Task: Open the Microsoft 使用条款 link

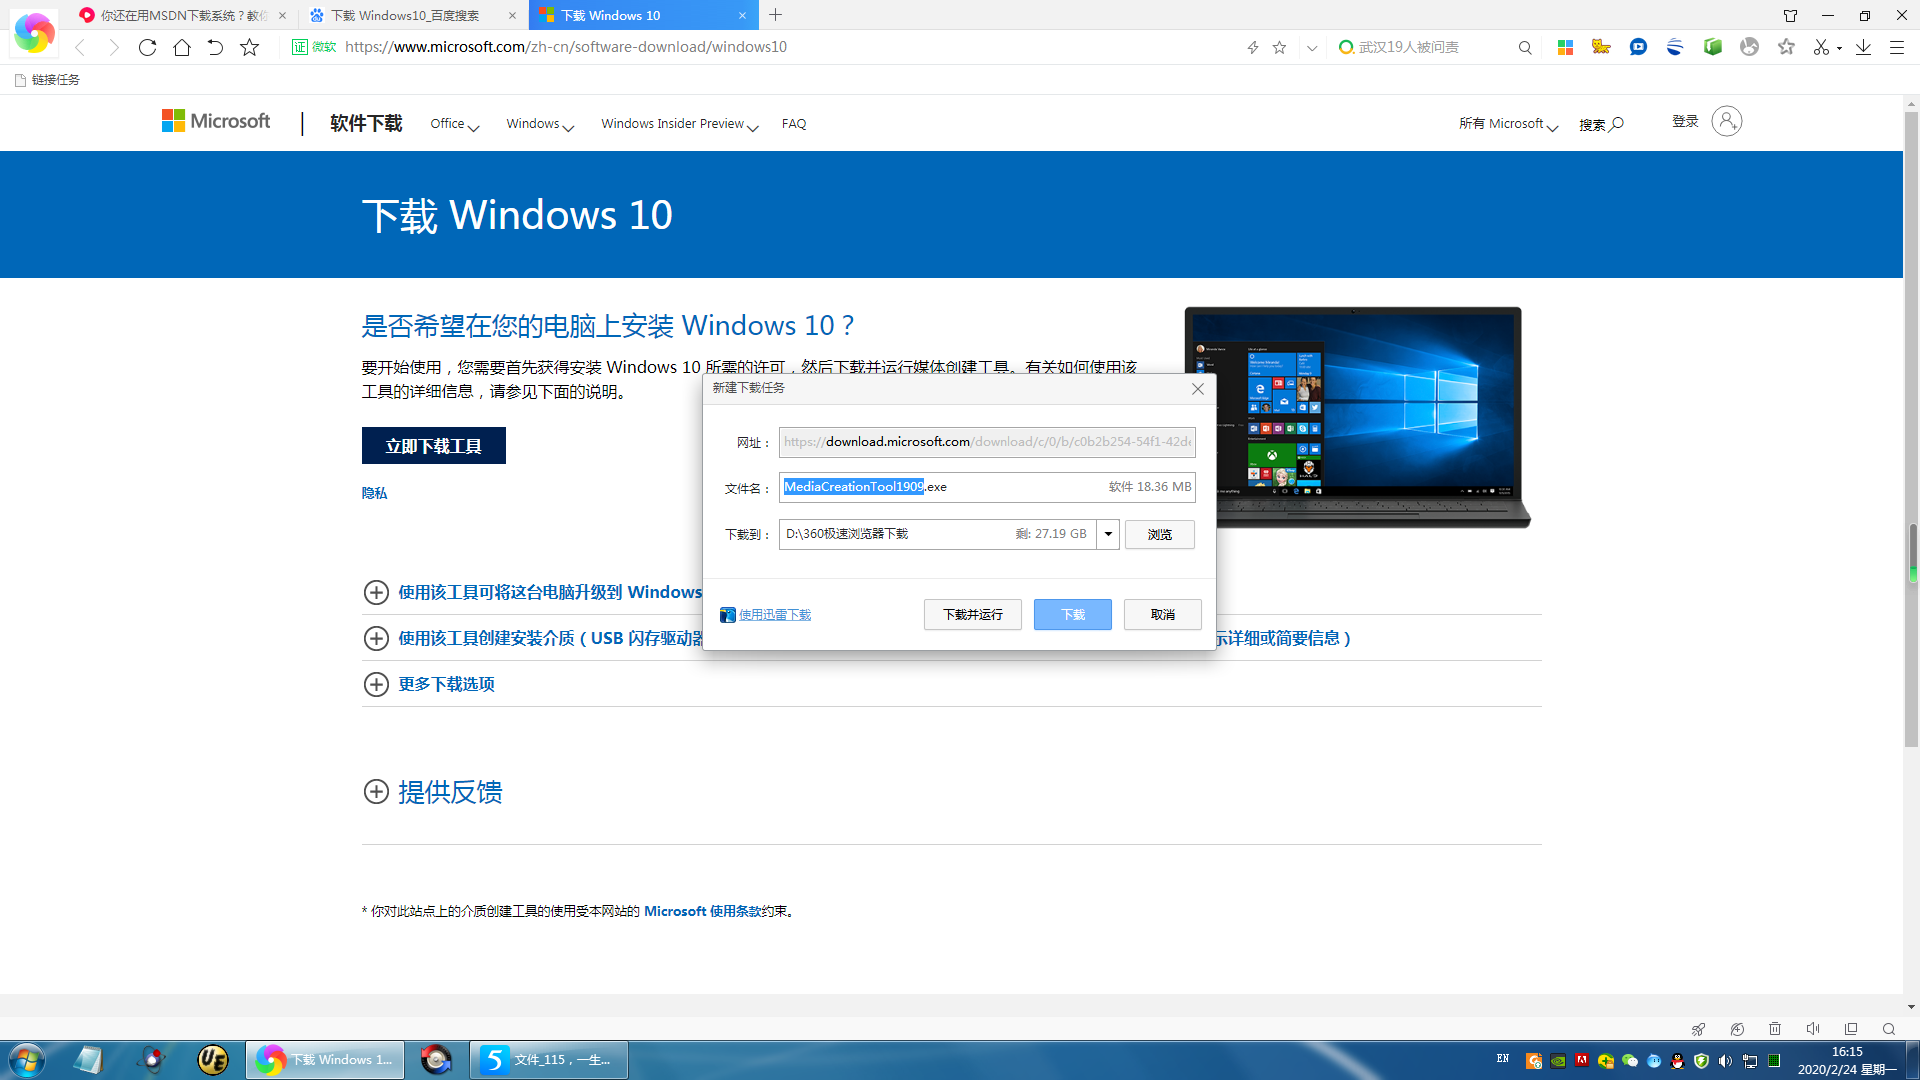Action: point(703,911)
